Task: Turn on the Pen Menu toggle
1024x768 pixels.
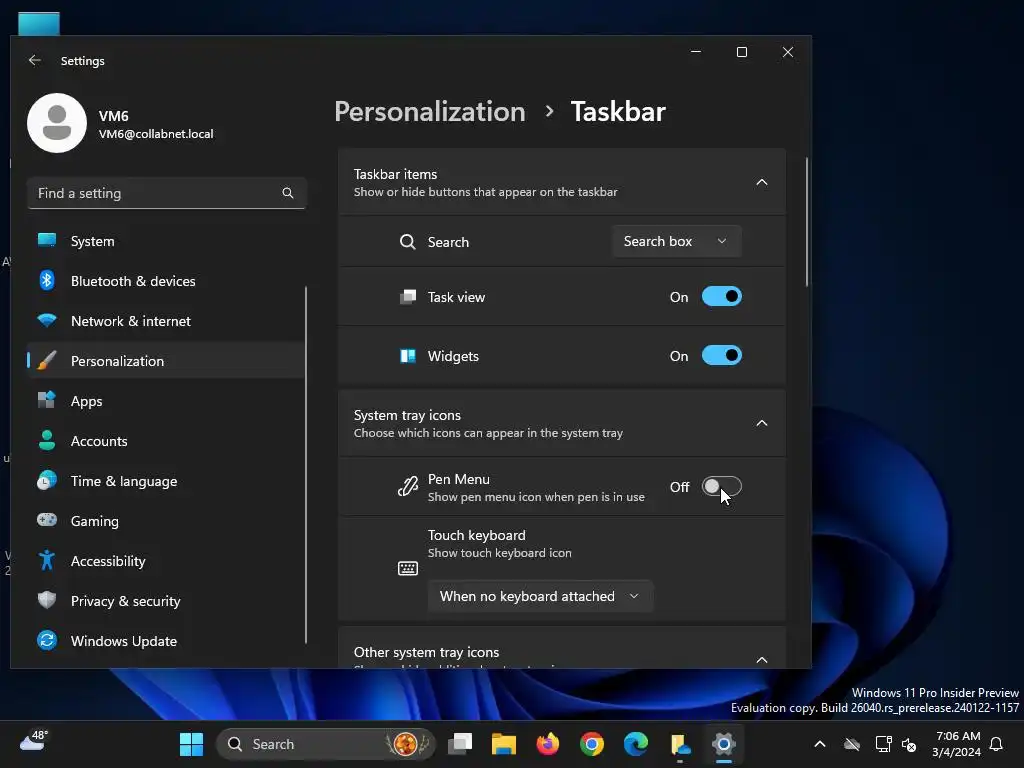Action: tap(722, 487)
